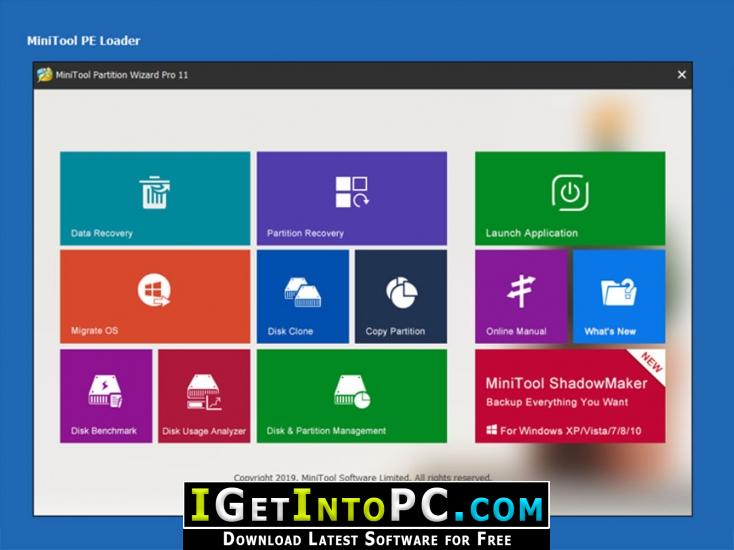734x550 pixels.
Task: Open Disk Clone using its drive icon
Action: pos(302,292)
